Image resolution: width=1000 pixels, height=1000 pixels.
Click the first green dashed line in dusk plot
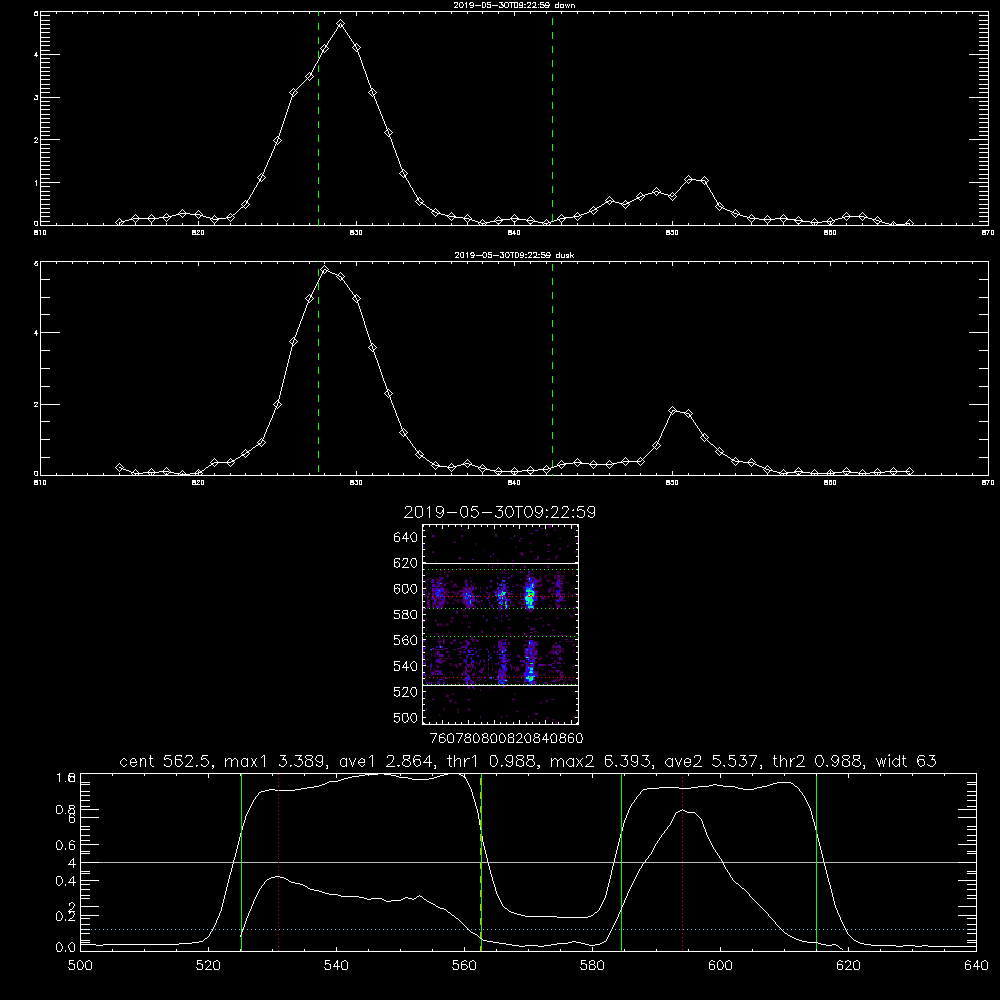(x=318, y=368)
